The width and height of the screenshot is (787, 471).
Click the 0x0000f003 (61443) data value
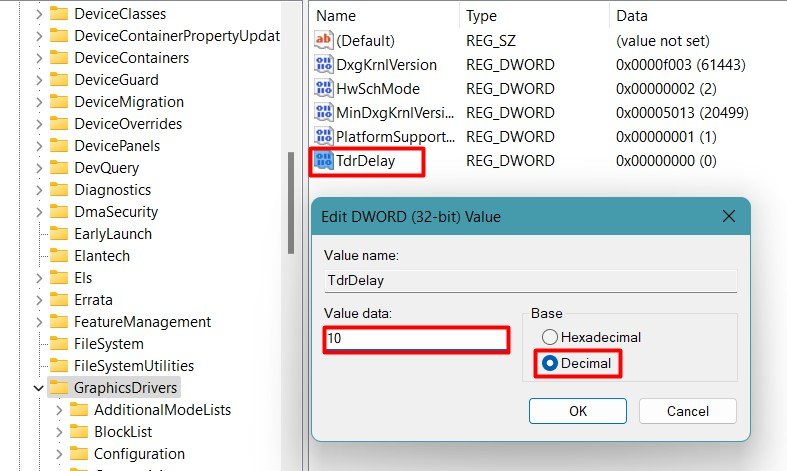tap(681, 64)
